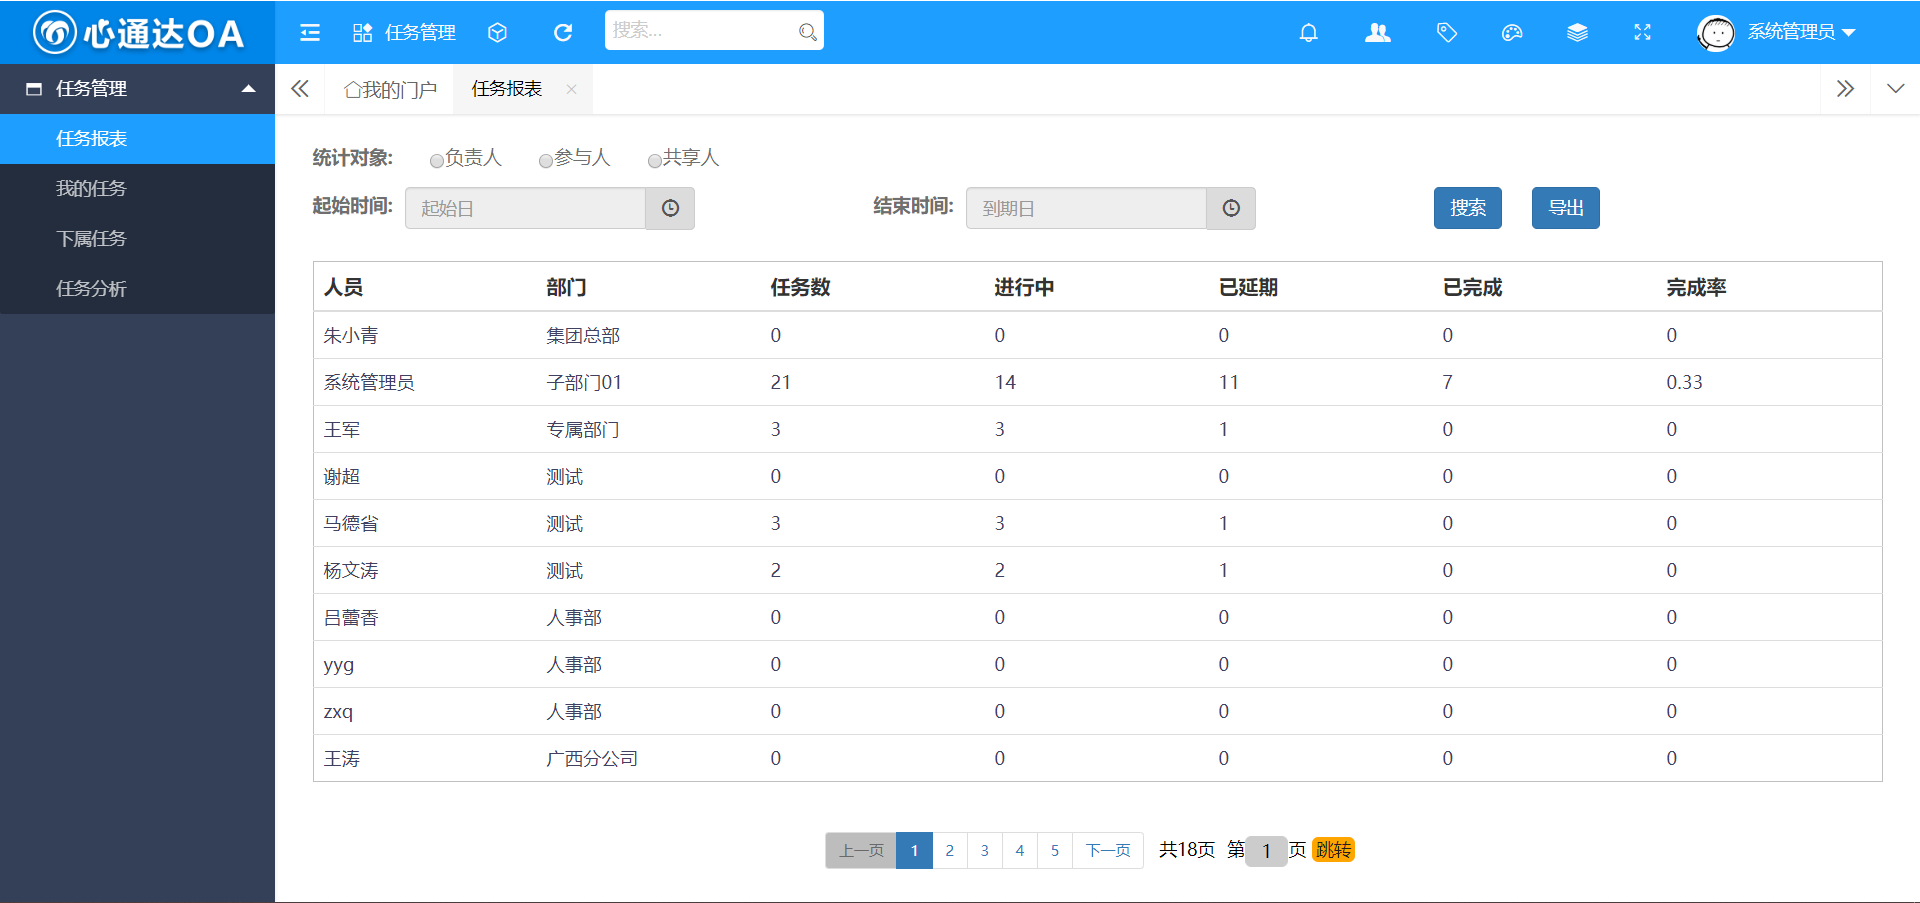Select the 系统管理员 table row name
Viewport: 1920px width, 903px height.
(369, 382)
